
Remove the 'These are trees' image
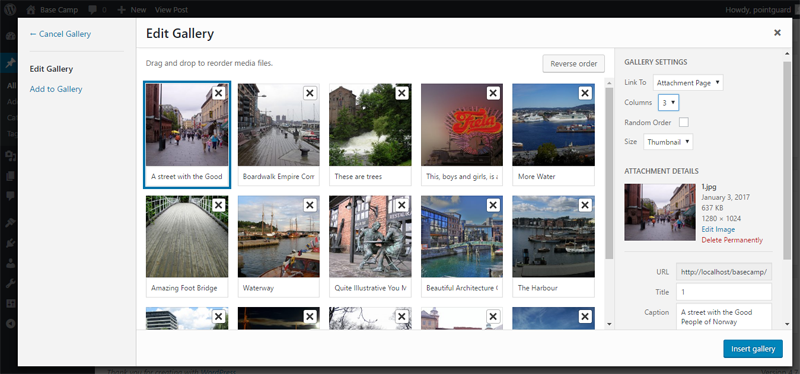(x=402, y=93)
